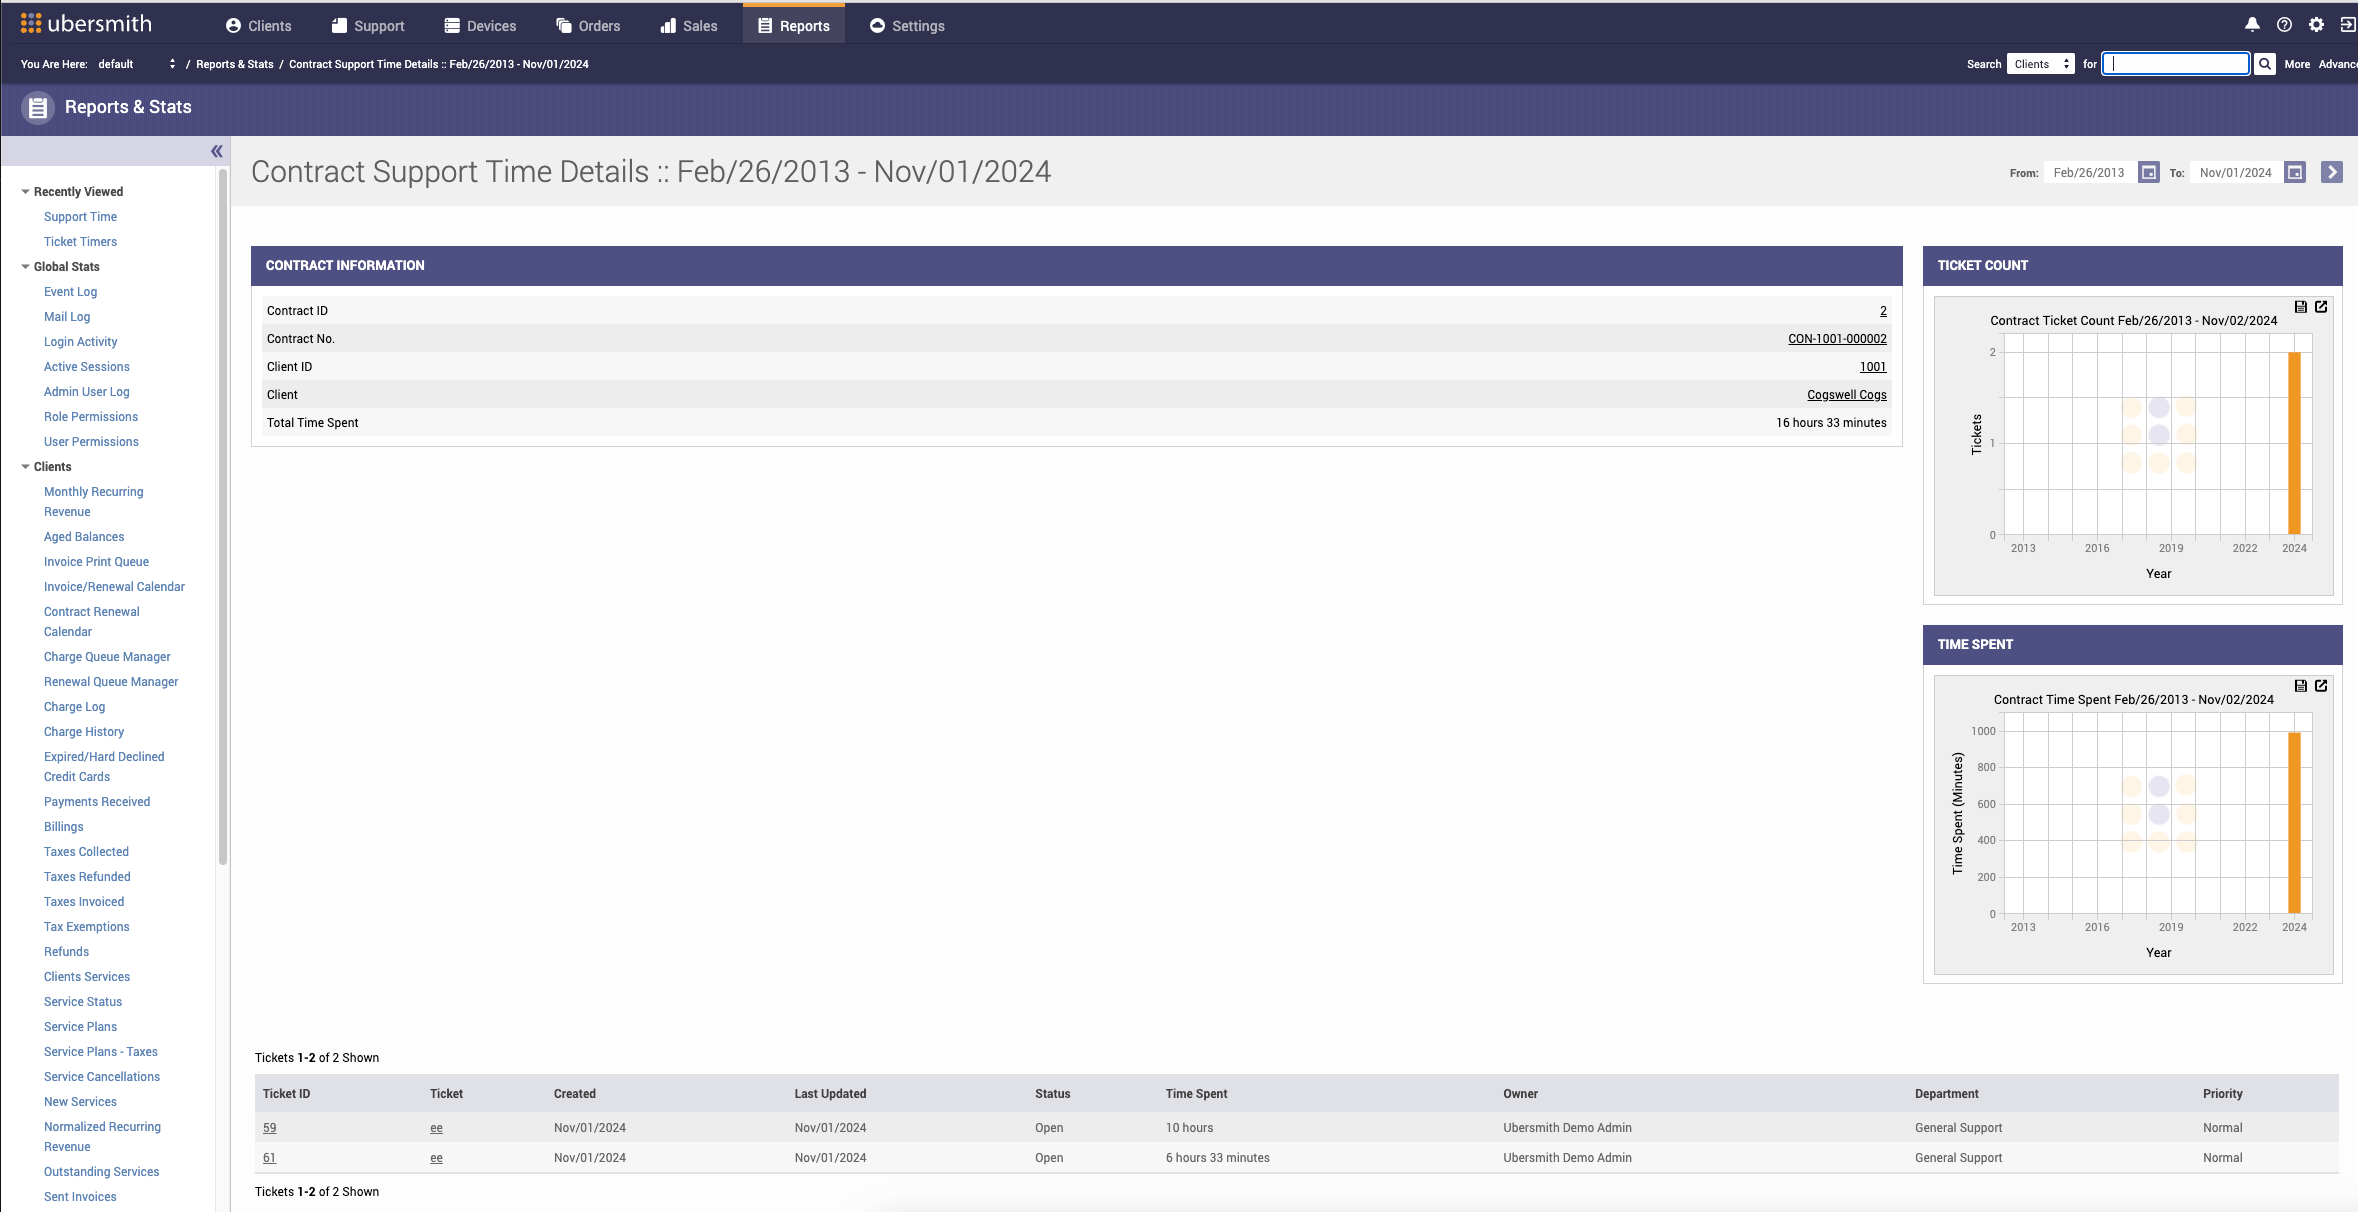Open Time Spent chart in new window

pos(2321,686)
